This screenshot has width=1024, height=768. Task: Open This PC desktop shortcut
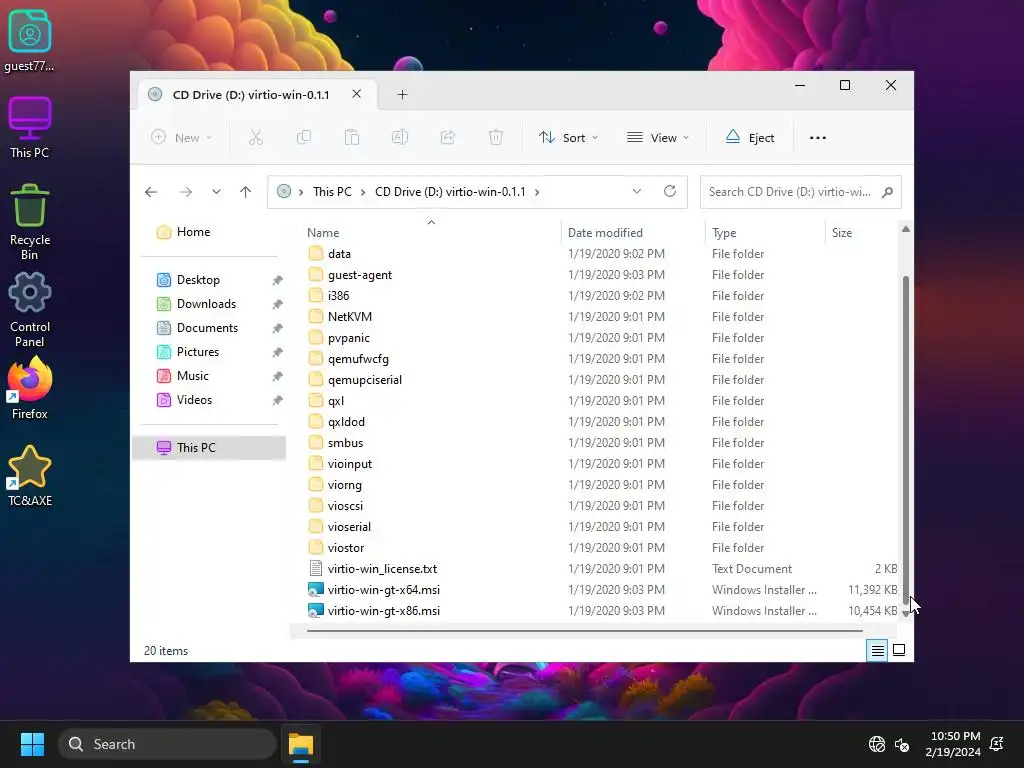(29, 128)
